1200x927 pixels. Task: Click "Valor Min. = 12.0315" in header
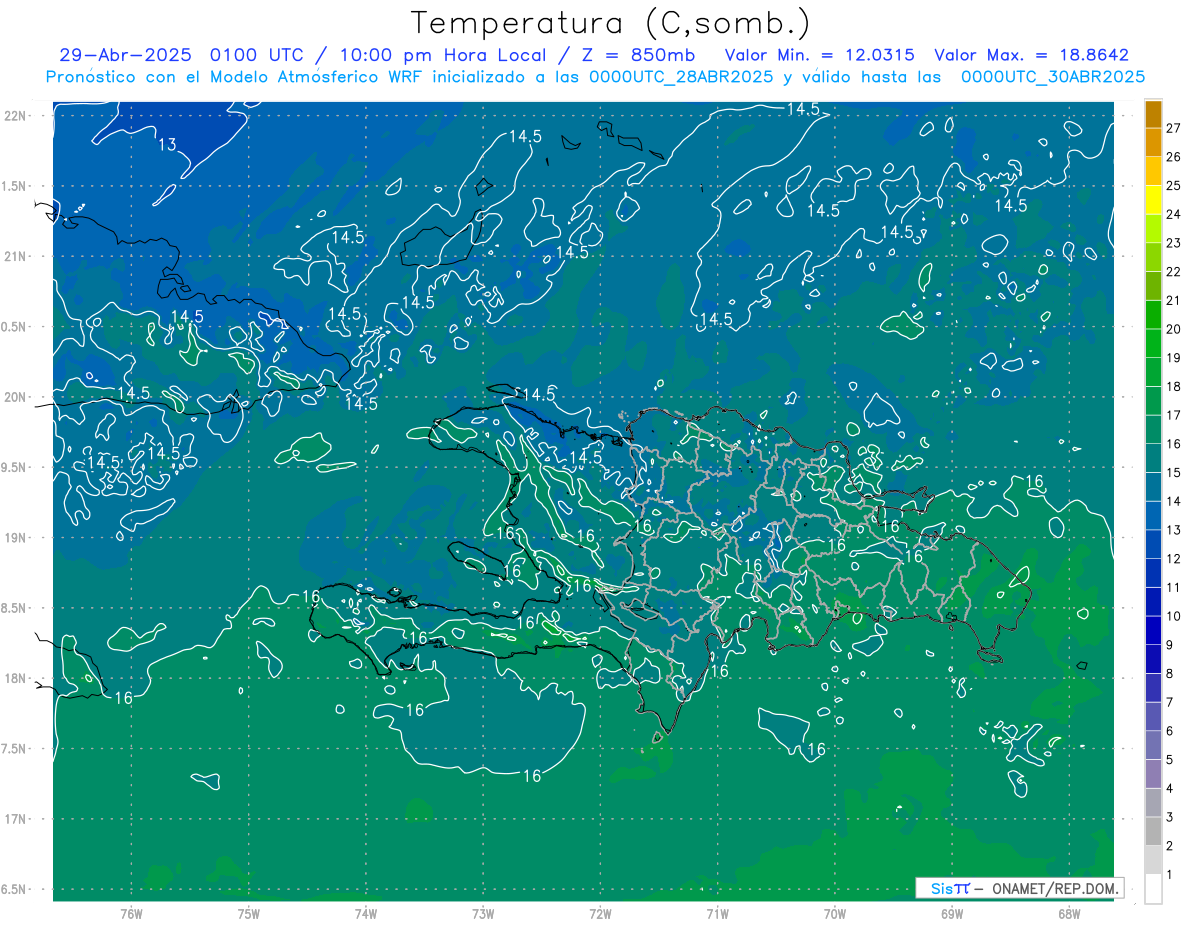pos(820,55)
